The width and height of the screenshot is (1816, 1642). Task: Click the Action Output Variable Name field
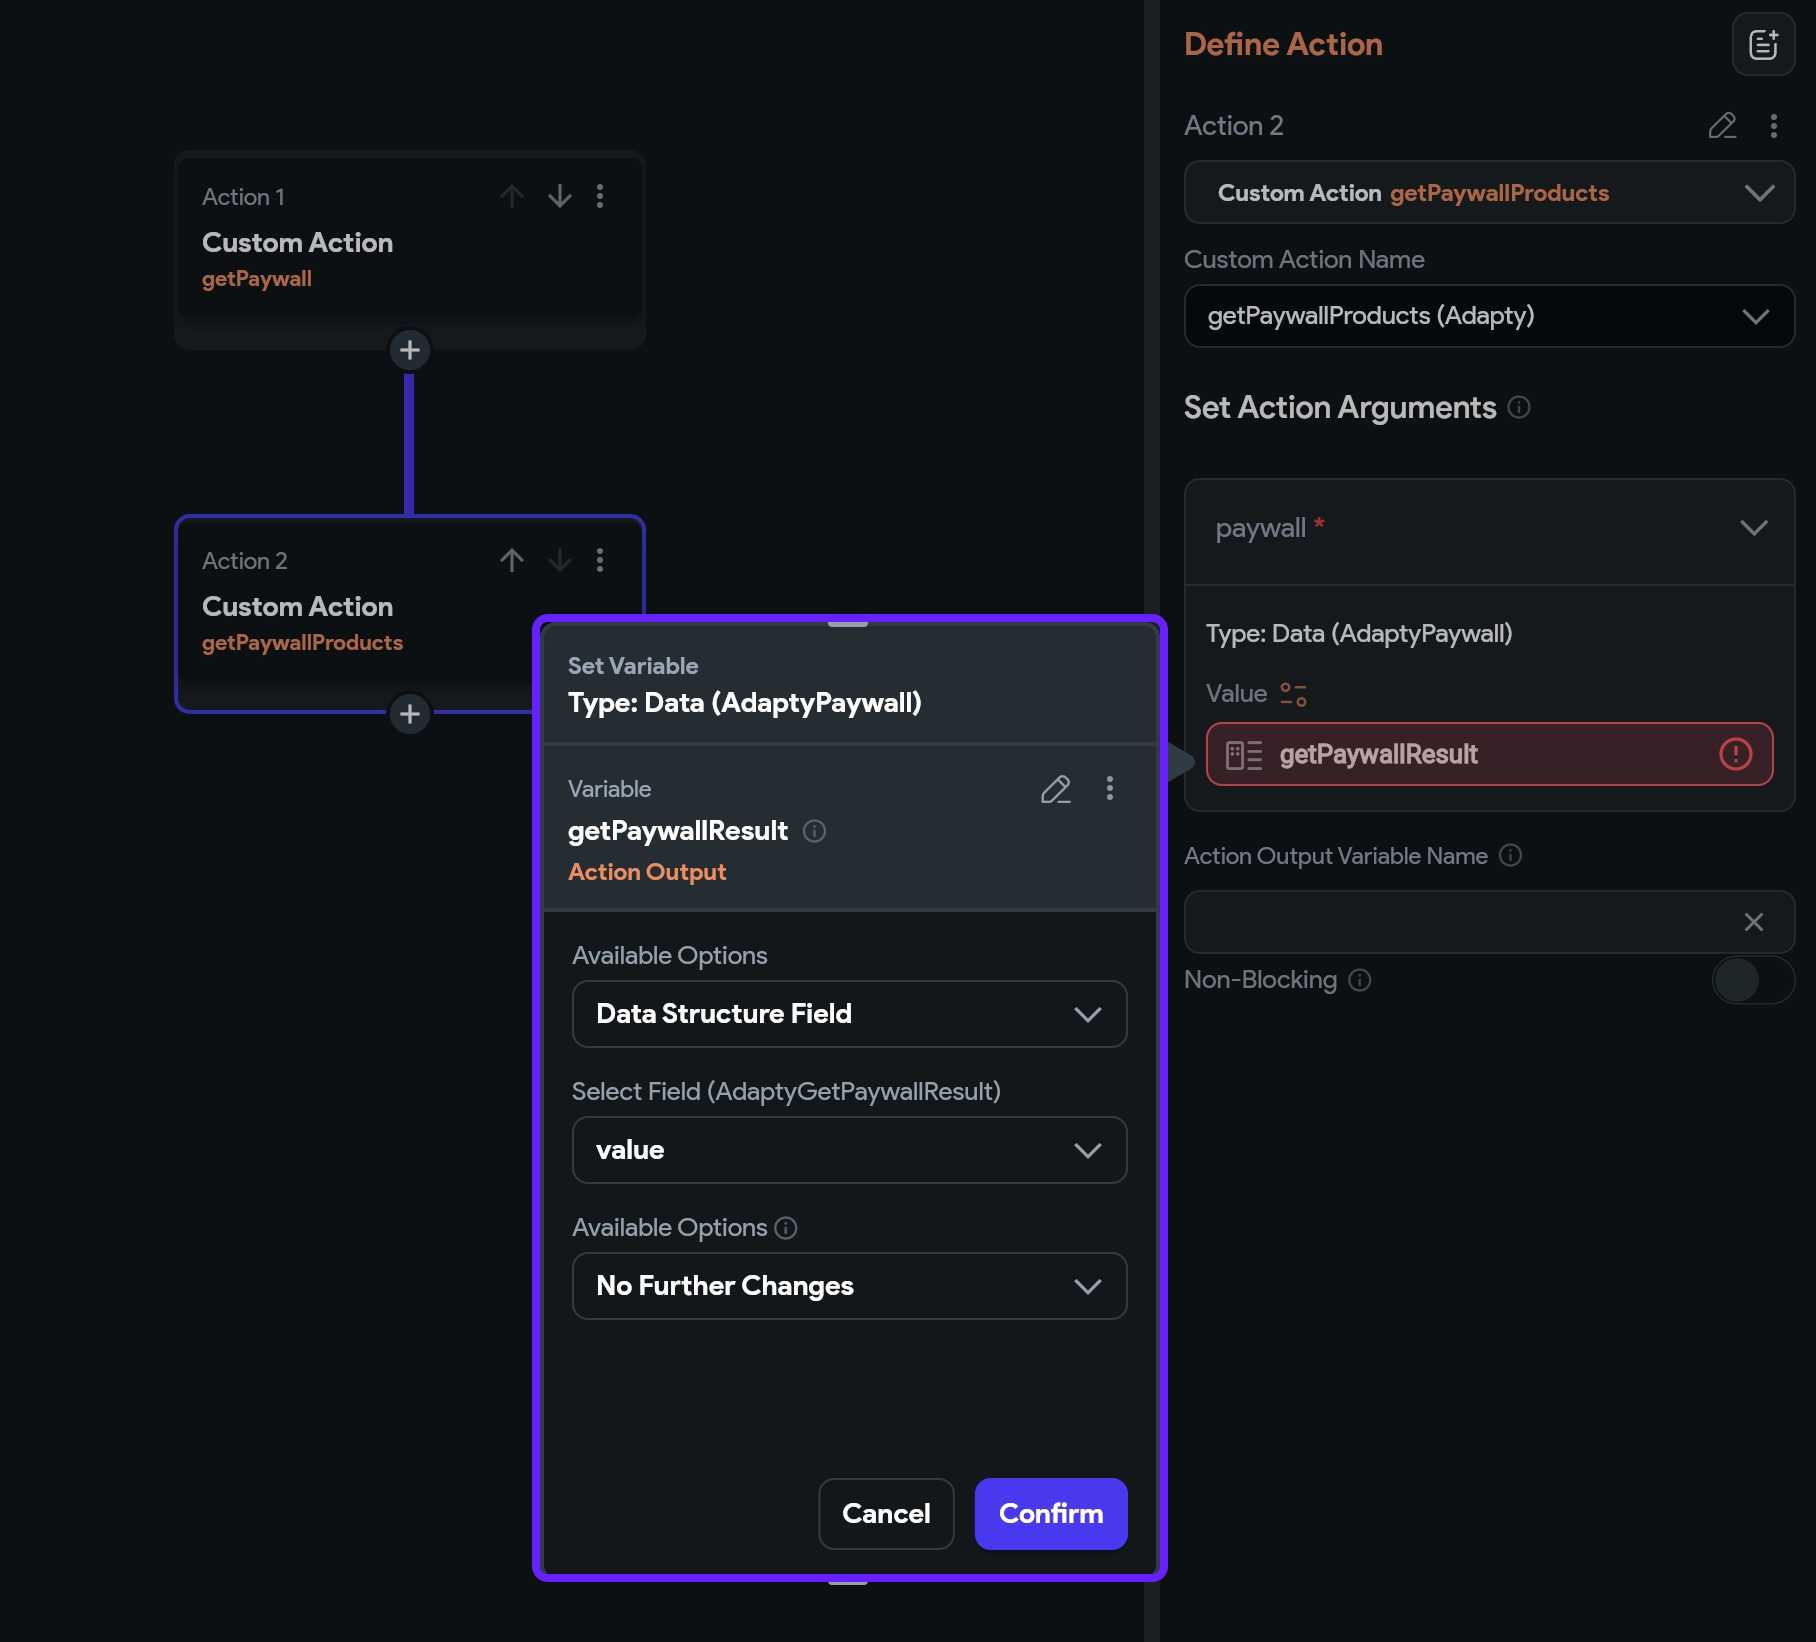click(1460, 922)
